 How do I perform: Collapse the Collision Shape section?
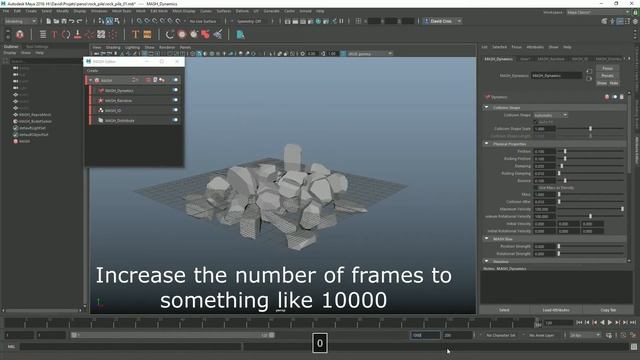coord(486,107)
